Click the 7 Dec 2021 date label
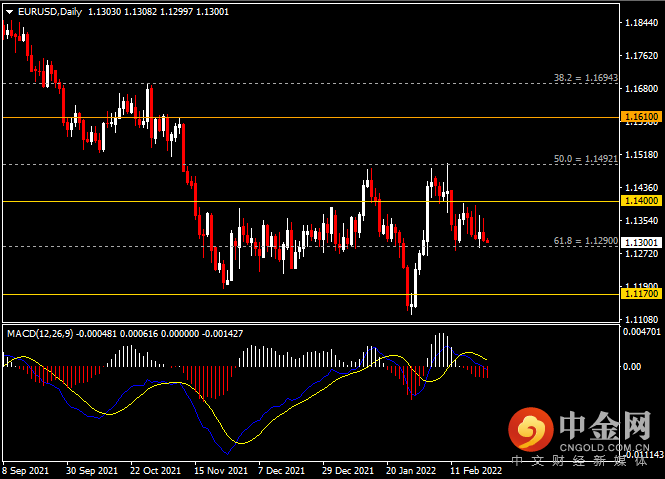The image size is (665, 479). [281, 471]
